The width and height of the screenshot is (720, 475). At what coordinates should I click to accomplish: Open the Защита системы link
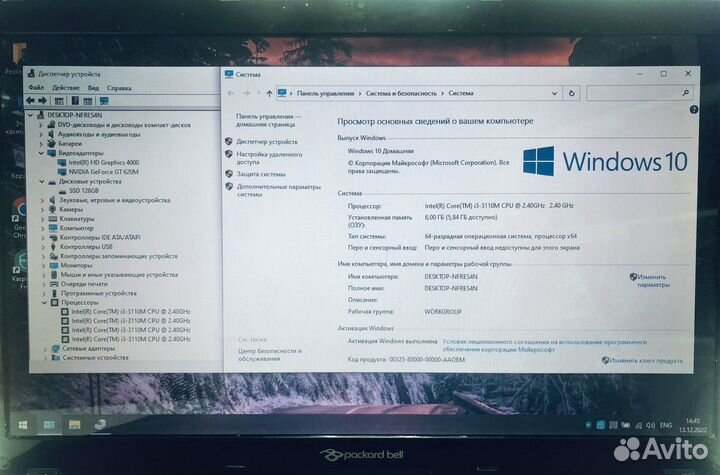pos(261,174)
